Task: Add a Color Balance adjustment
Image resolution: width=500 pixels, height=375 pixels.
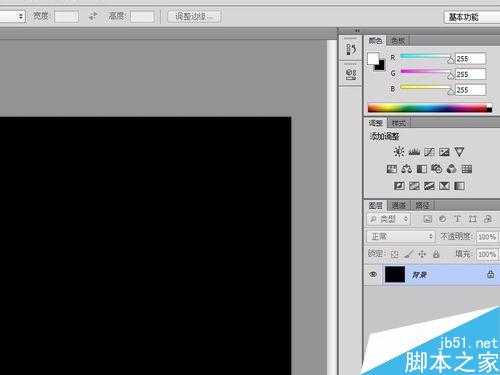Action: [x=407, y=169]
